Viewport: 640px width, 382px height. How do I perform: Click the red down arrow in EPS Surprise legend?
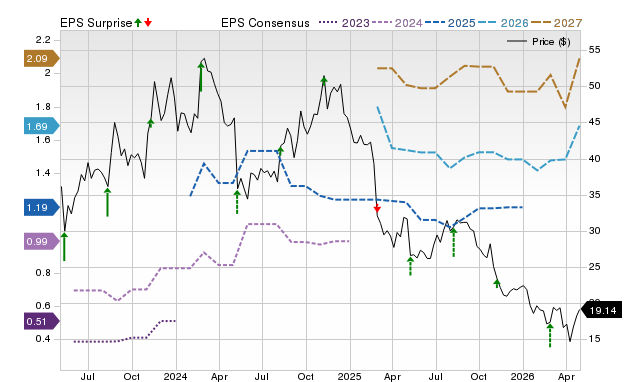click(148, 23)
